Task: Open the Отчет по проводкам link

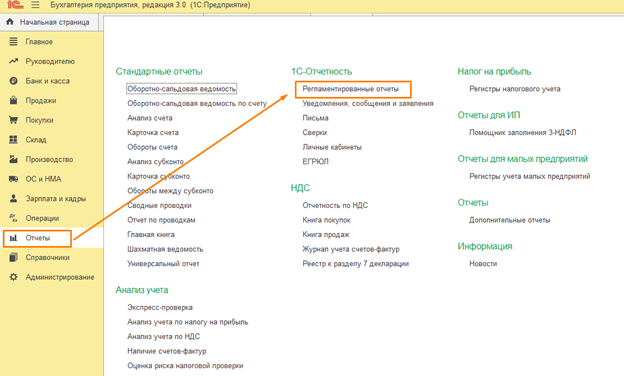Action: (161, 220)
